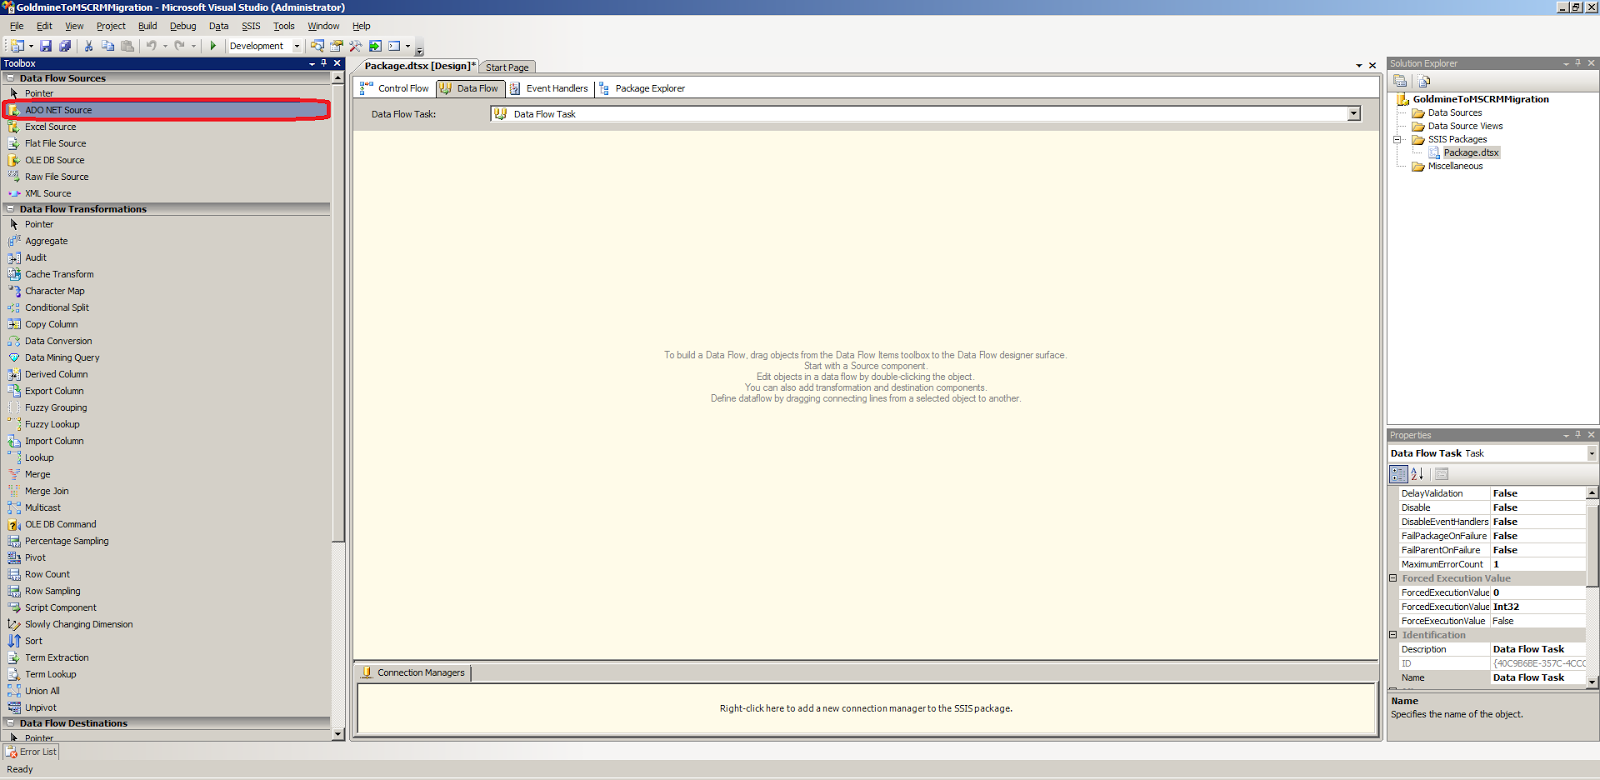The width and height of the screenshot is (1600, 780).
Task: Select ADO NET Source in Toolbox
Action: [167, 110]
